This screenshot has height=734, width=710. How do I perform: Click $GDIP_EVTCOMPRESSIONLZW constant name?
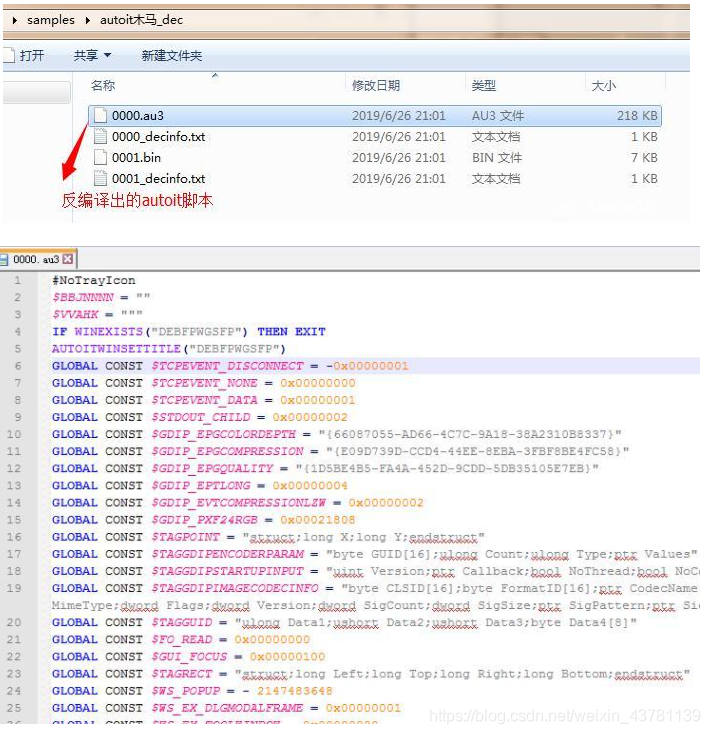[239, 503]
